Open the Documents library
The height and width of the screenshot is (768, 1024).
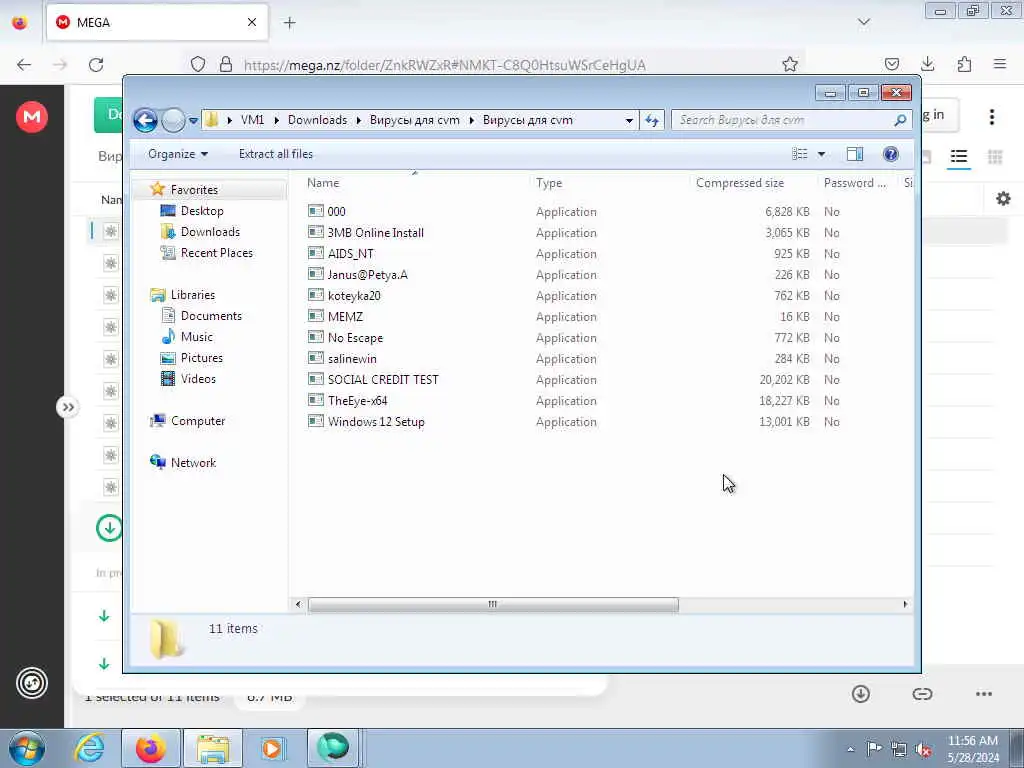tap(211, 315)
